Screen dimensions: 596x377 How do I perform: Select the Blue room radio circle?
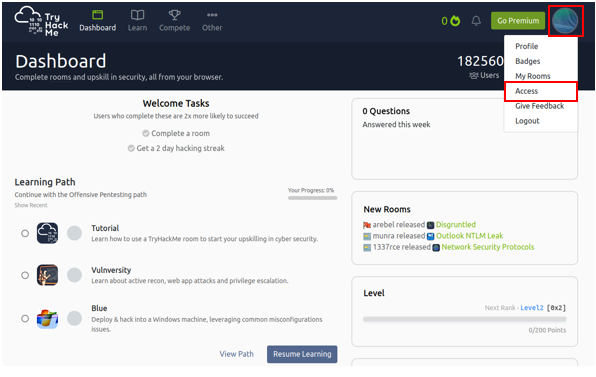point(25,318)
